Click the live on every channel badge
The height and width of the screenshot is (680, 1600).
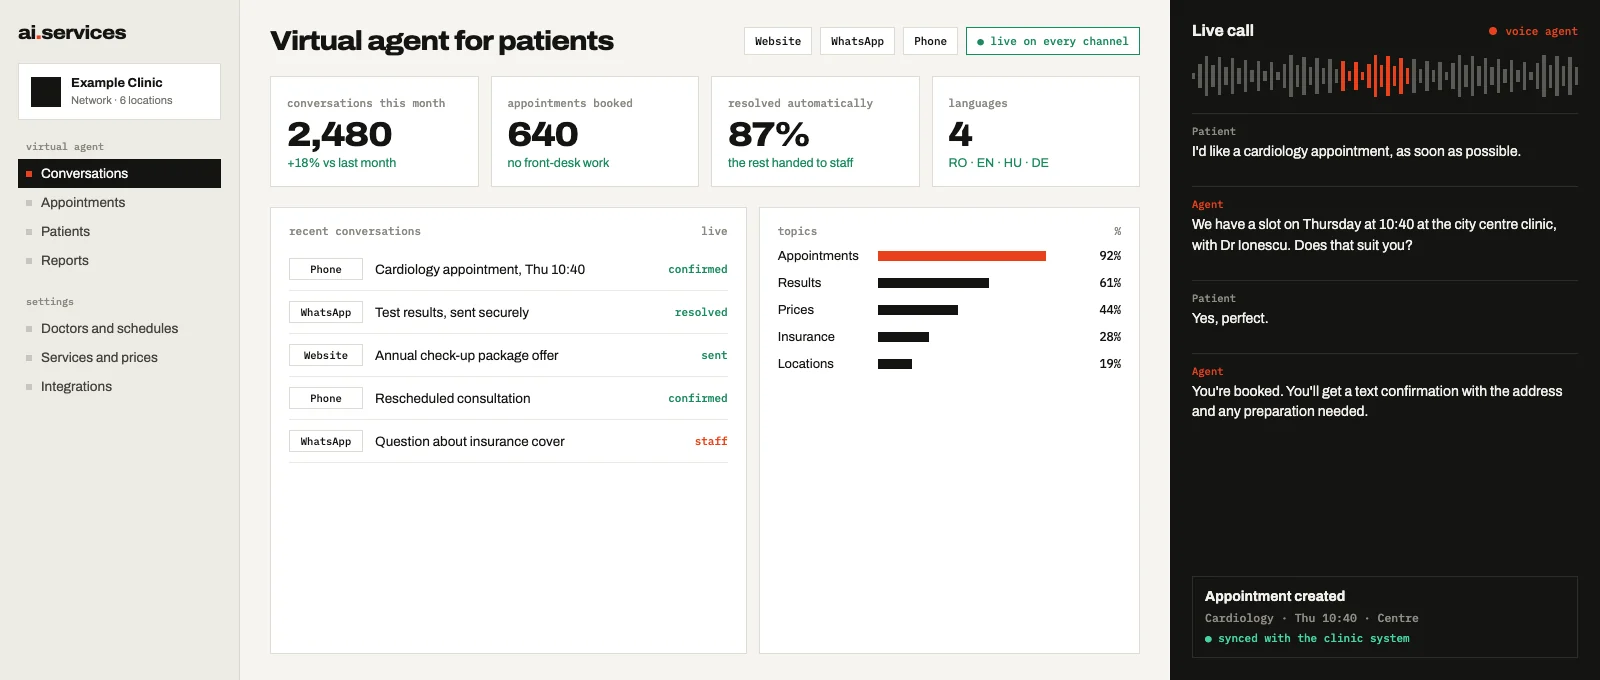[x=1053, y=41]
